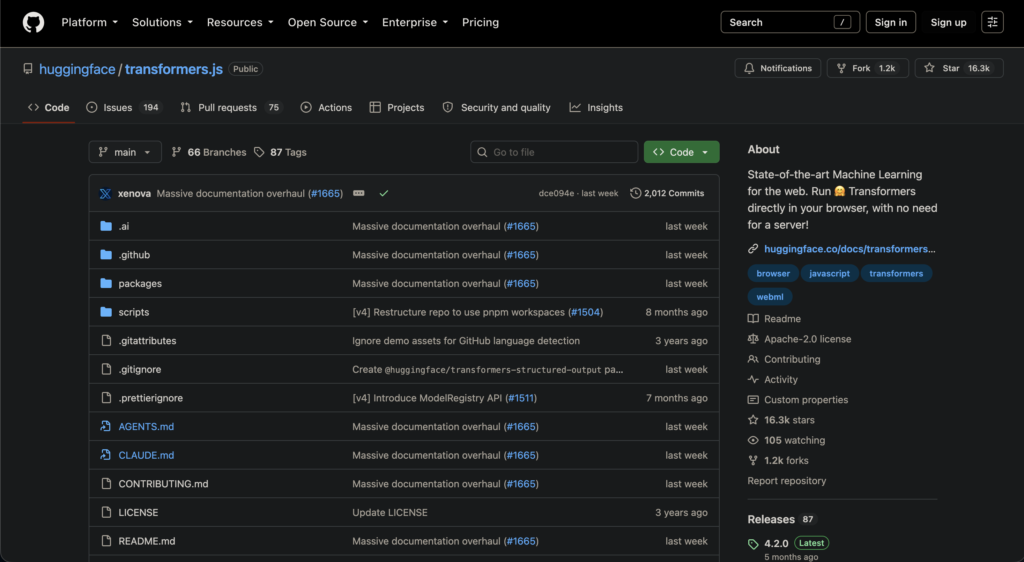1024x562 pixels.
Task: Click the Readme book icon
Action: pos(753,319)
